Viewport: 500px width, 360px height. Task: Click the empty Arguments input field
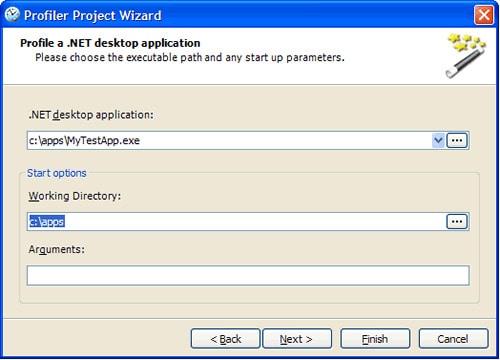[x=248, y=275]
